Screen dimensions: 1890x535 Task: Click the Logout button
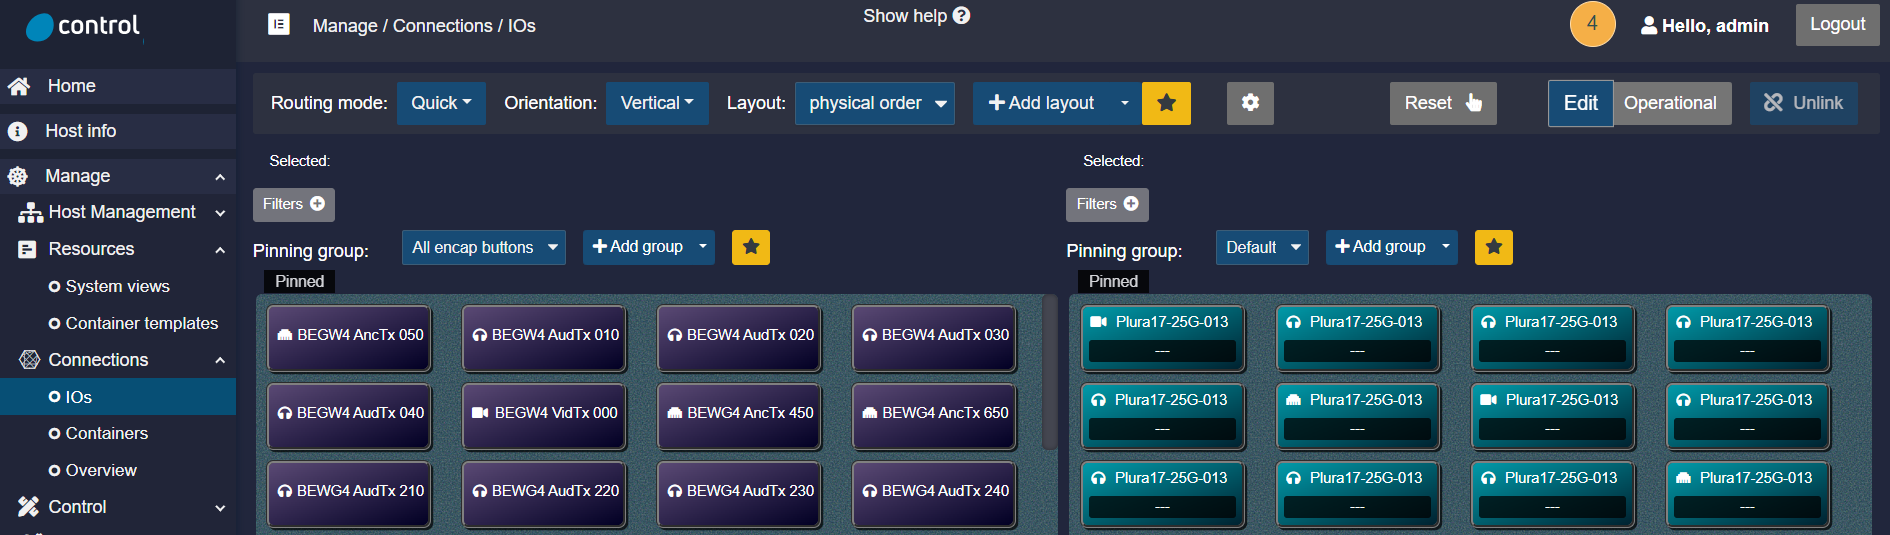[x=1837, y=24]
